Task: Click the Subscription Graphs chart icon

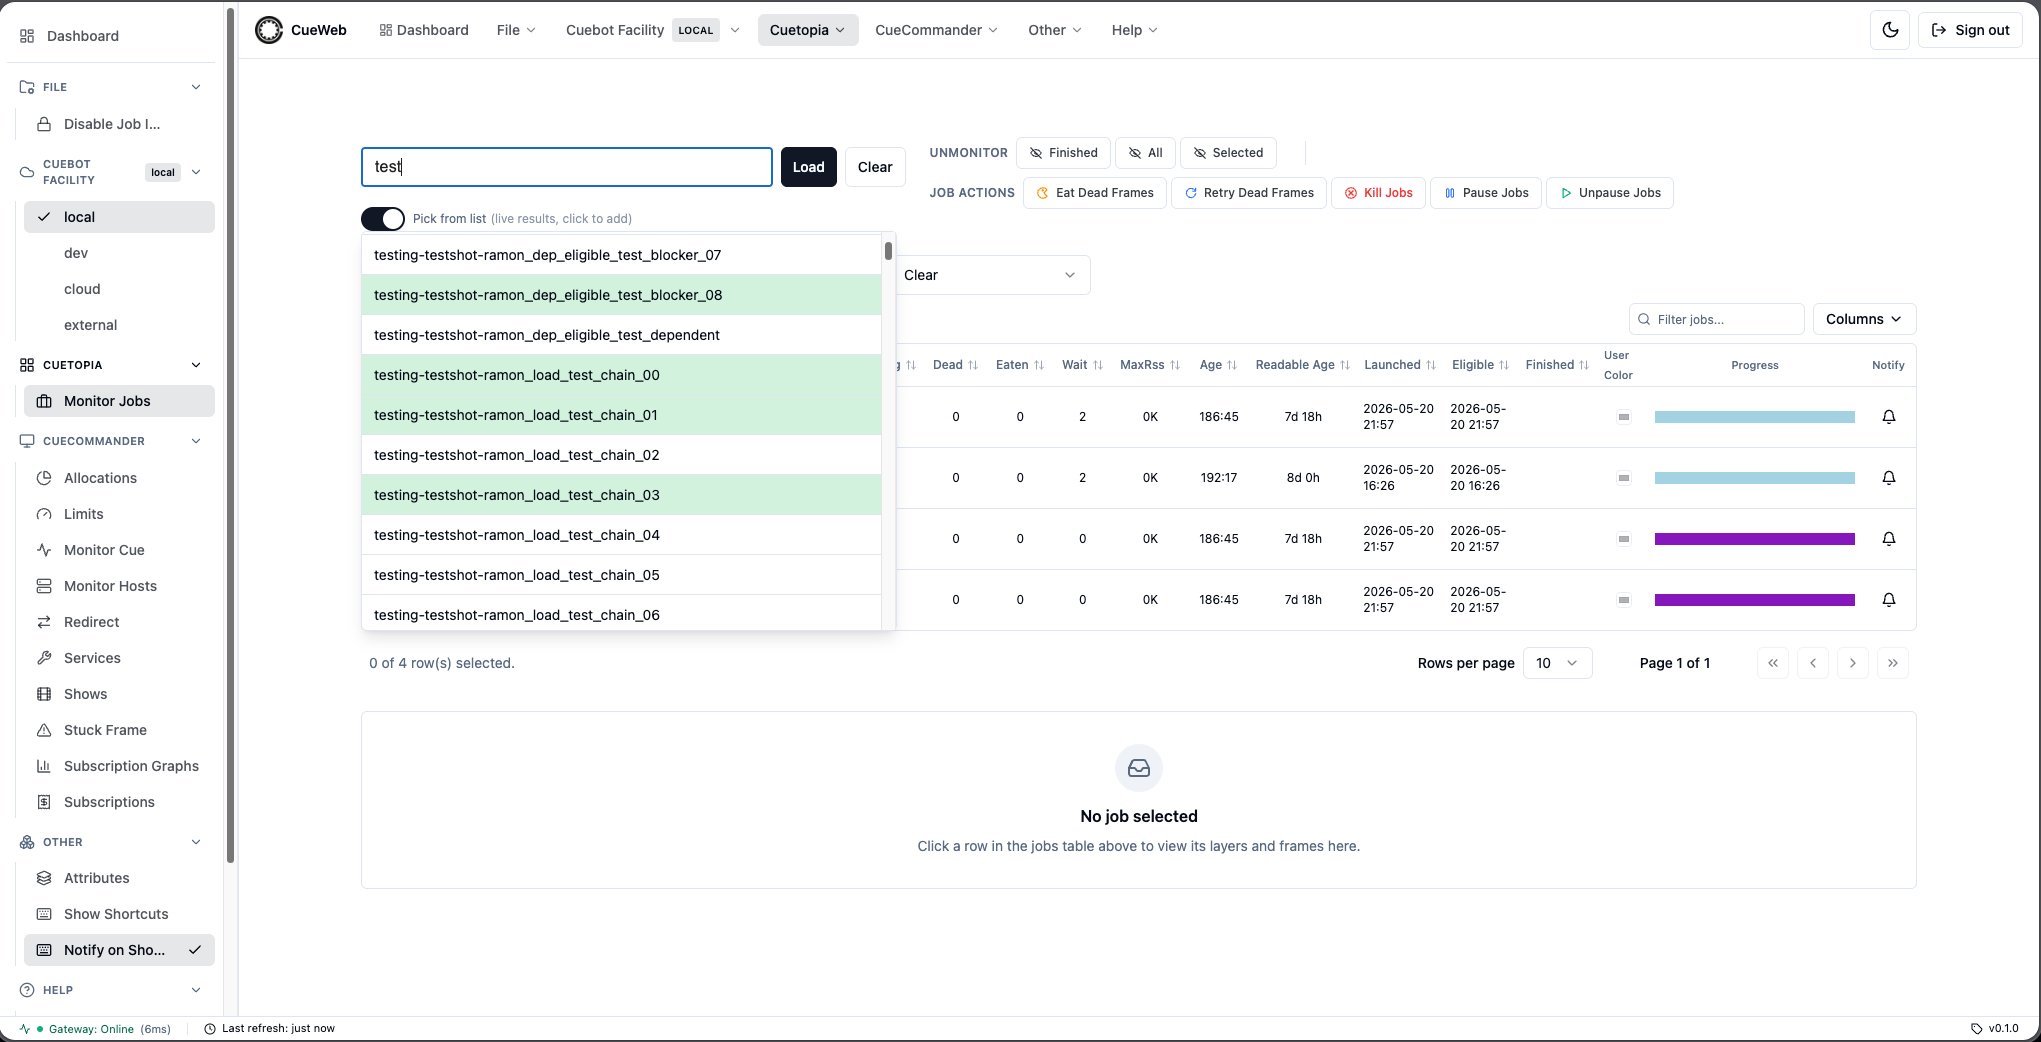Action: (x=44, y=766)
